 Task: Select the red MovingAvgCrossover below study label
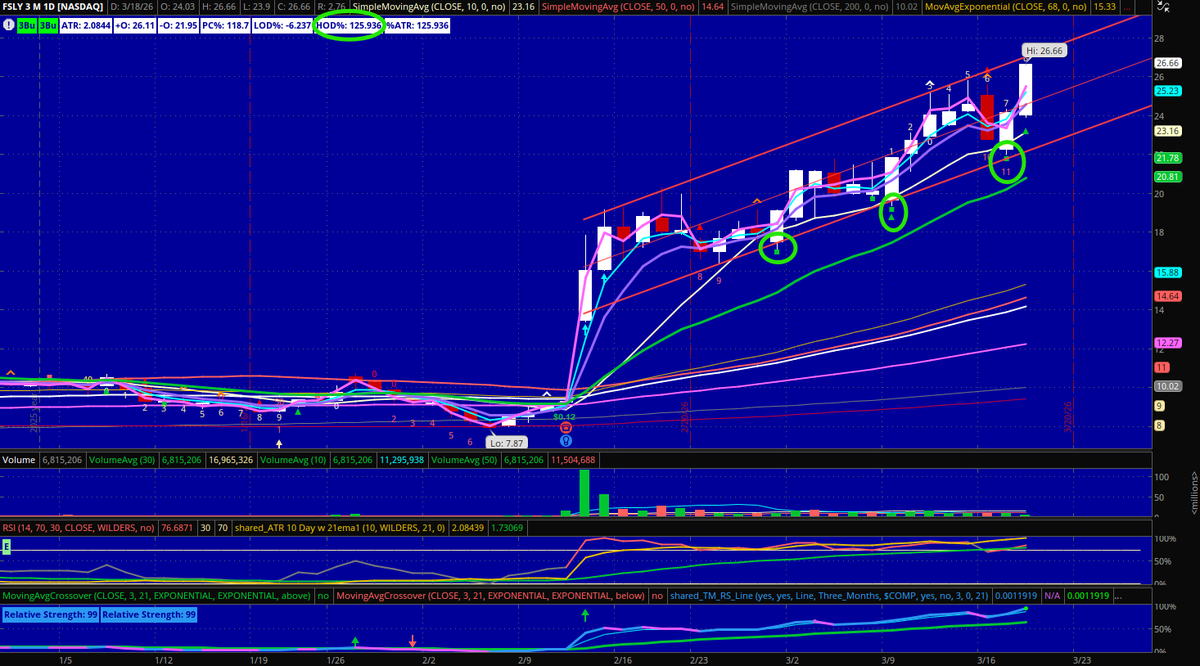(490, 595)
